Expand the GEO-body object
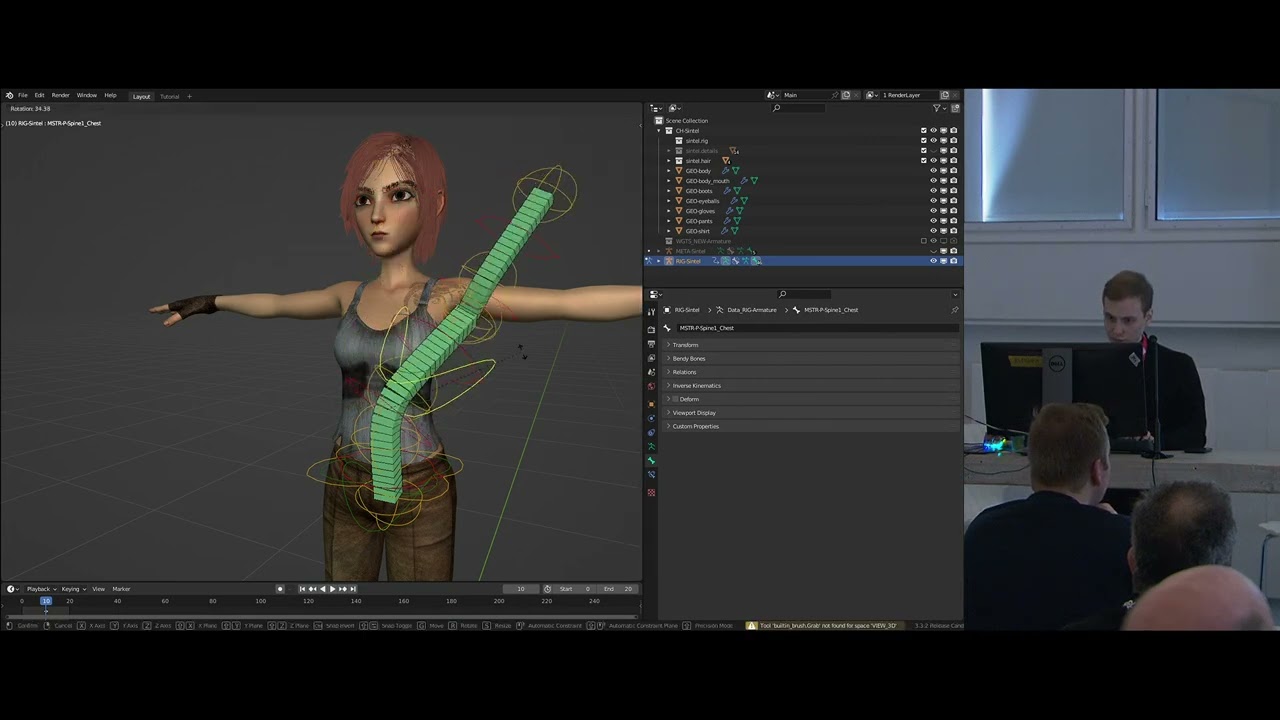Image resolution: width=1280 pixels, height=720 pixels. point(668,171)
